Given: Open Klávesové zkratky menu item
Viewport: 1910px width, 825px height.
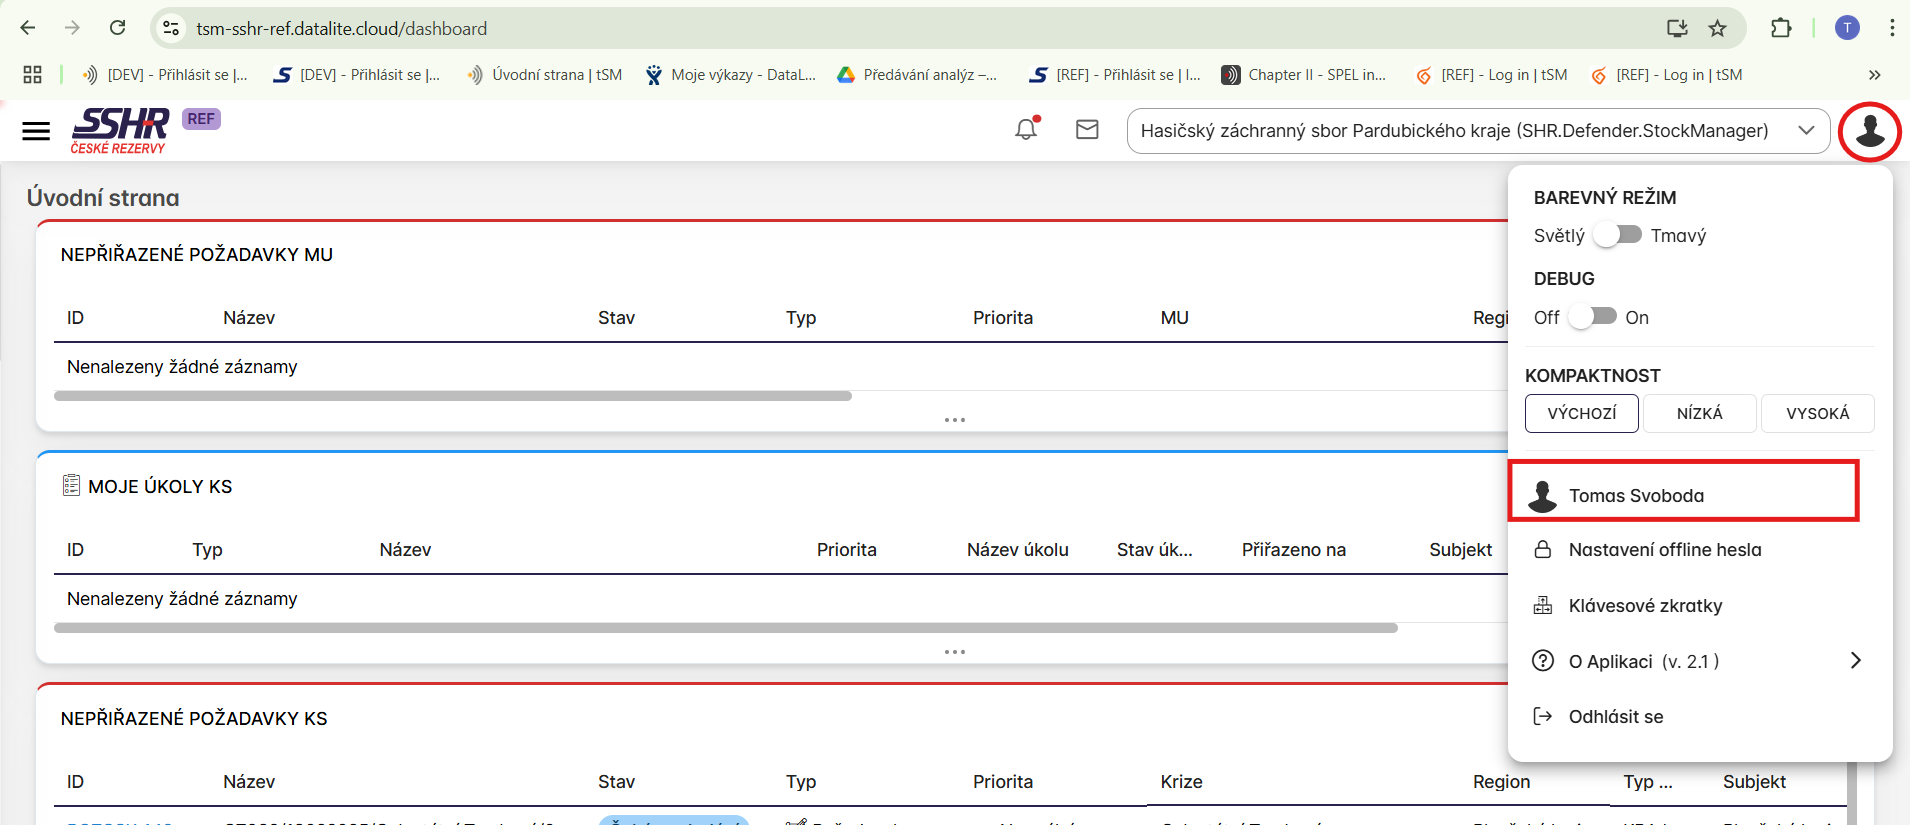Looking at the screenshot, I should point(1645,606).
